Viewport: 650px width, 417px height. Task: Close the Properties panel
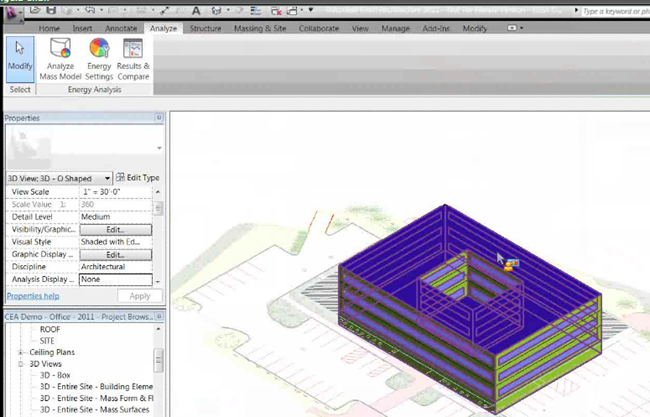[159, 118]
